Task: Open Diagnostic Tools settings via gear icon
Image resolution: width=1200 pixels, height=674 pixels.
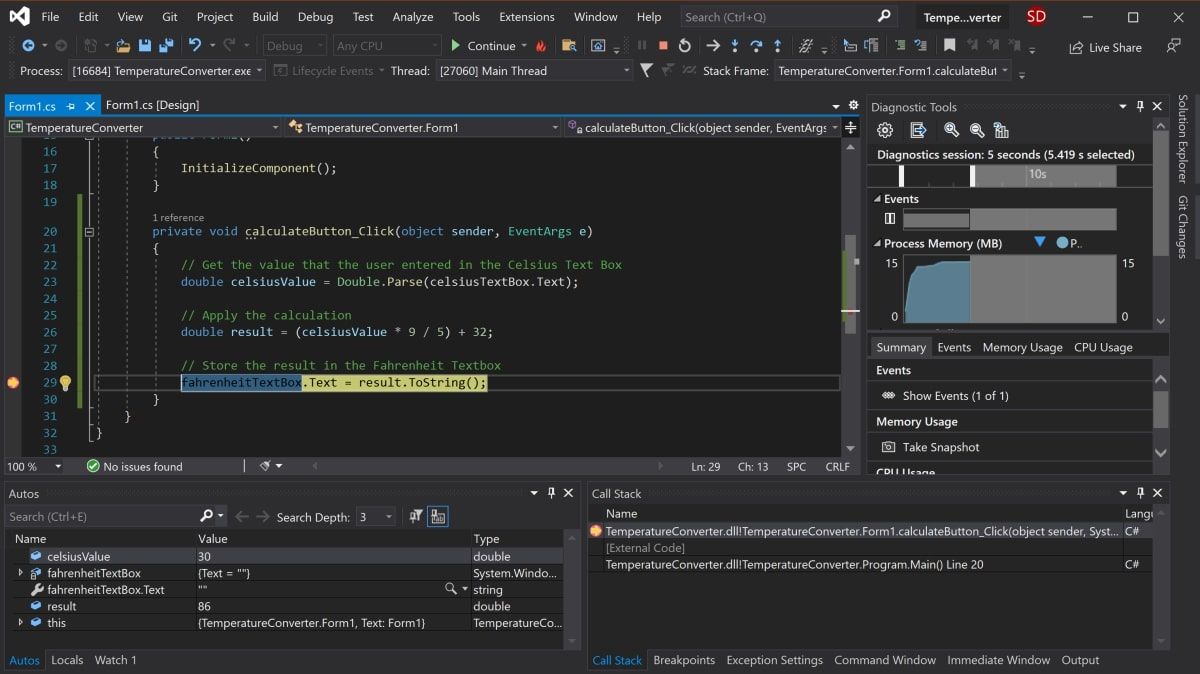Action: (x=885, y=130)
